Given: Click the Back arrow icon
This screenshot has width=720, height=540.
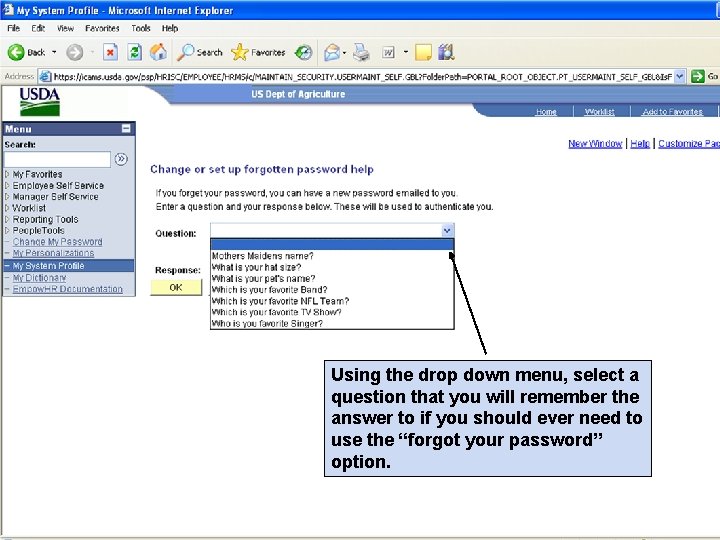Looking at the screenshot, I should (x=16, y=52).
